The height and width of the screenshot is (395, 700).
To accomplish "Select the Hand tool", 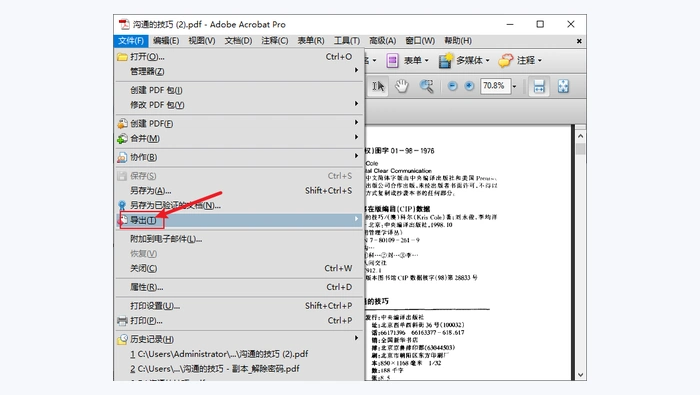I will 402,86.
